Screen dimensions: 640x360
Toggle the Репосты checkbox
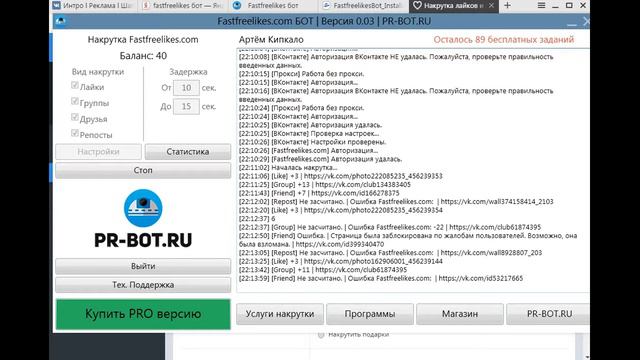[x=75, y=133]
